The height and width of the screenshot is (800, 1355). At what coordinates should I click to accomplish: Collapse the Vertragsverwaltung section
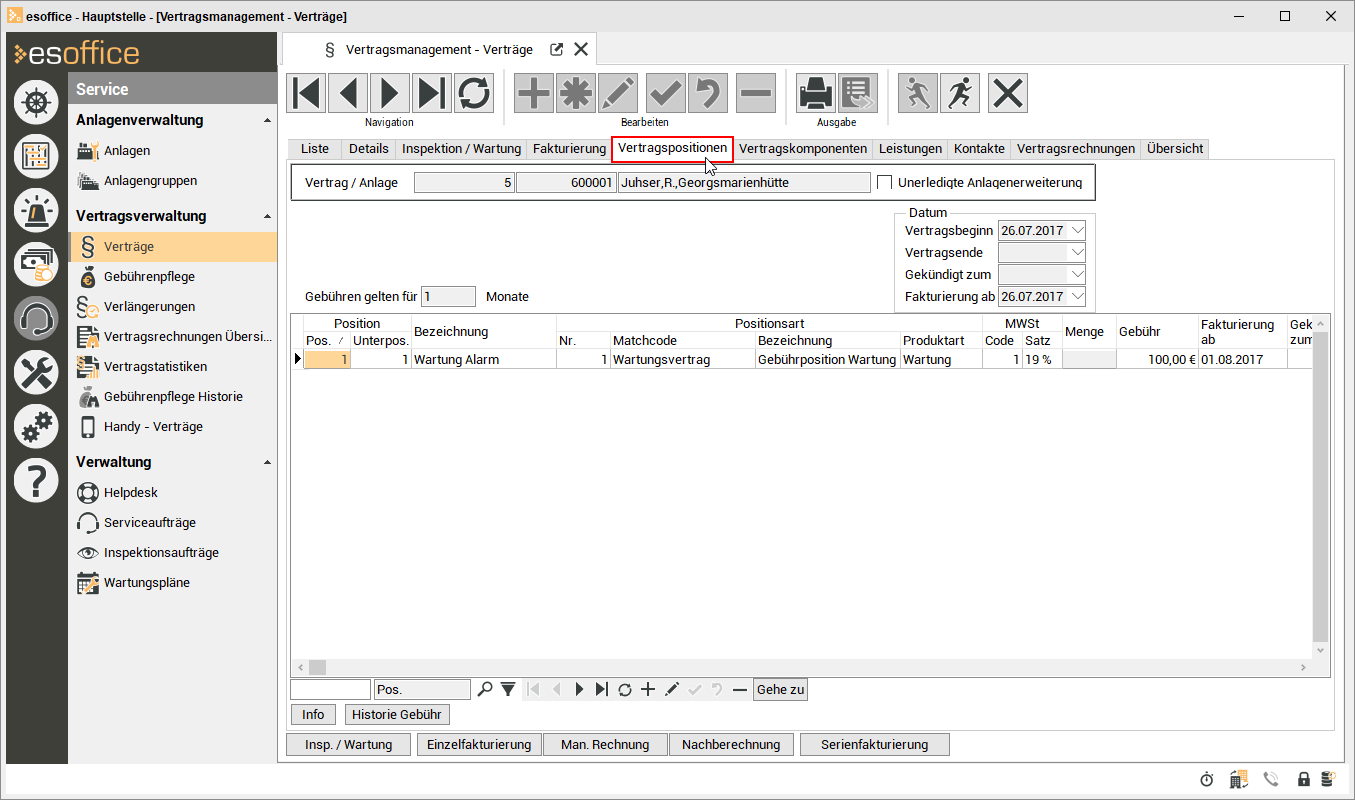tap(267, 217)
